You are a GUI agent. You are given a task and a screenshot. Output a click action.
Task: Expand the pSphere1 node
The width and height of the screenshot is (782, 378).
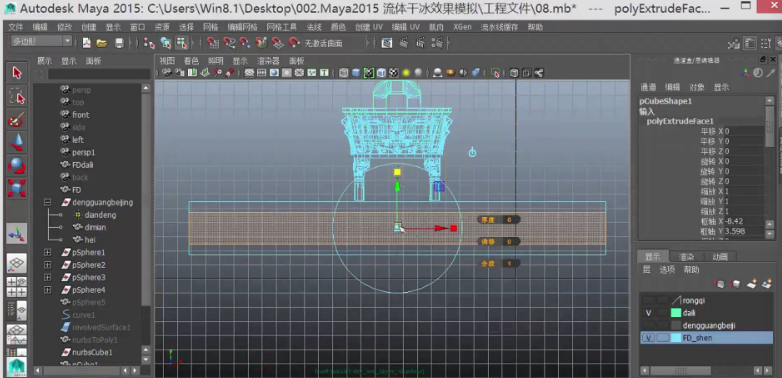point(48,252)
